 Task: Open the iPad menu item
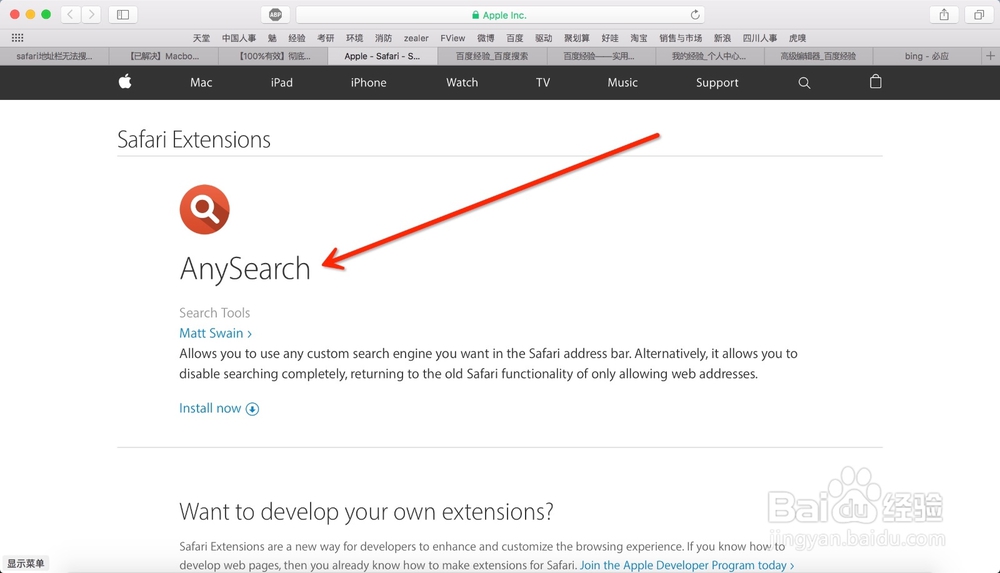281,82
